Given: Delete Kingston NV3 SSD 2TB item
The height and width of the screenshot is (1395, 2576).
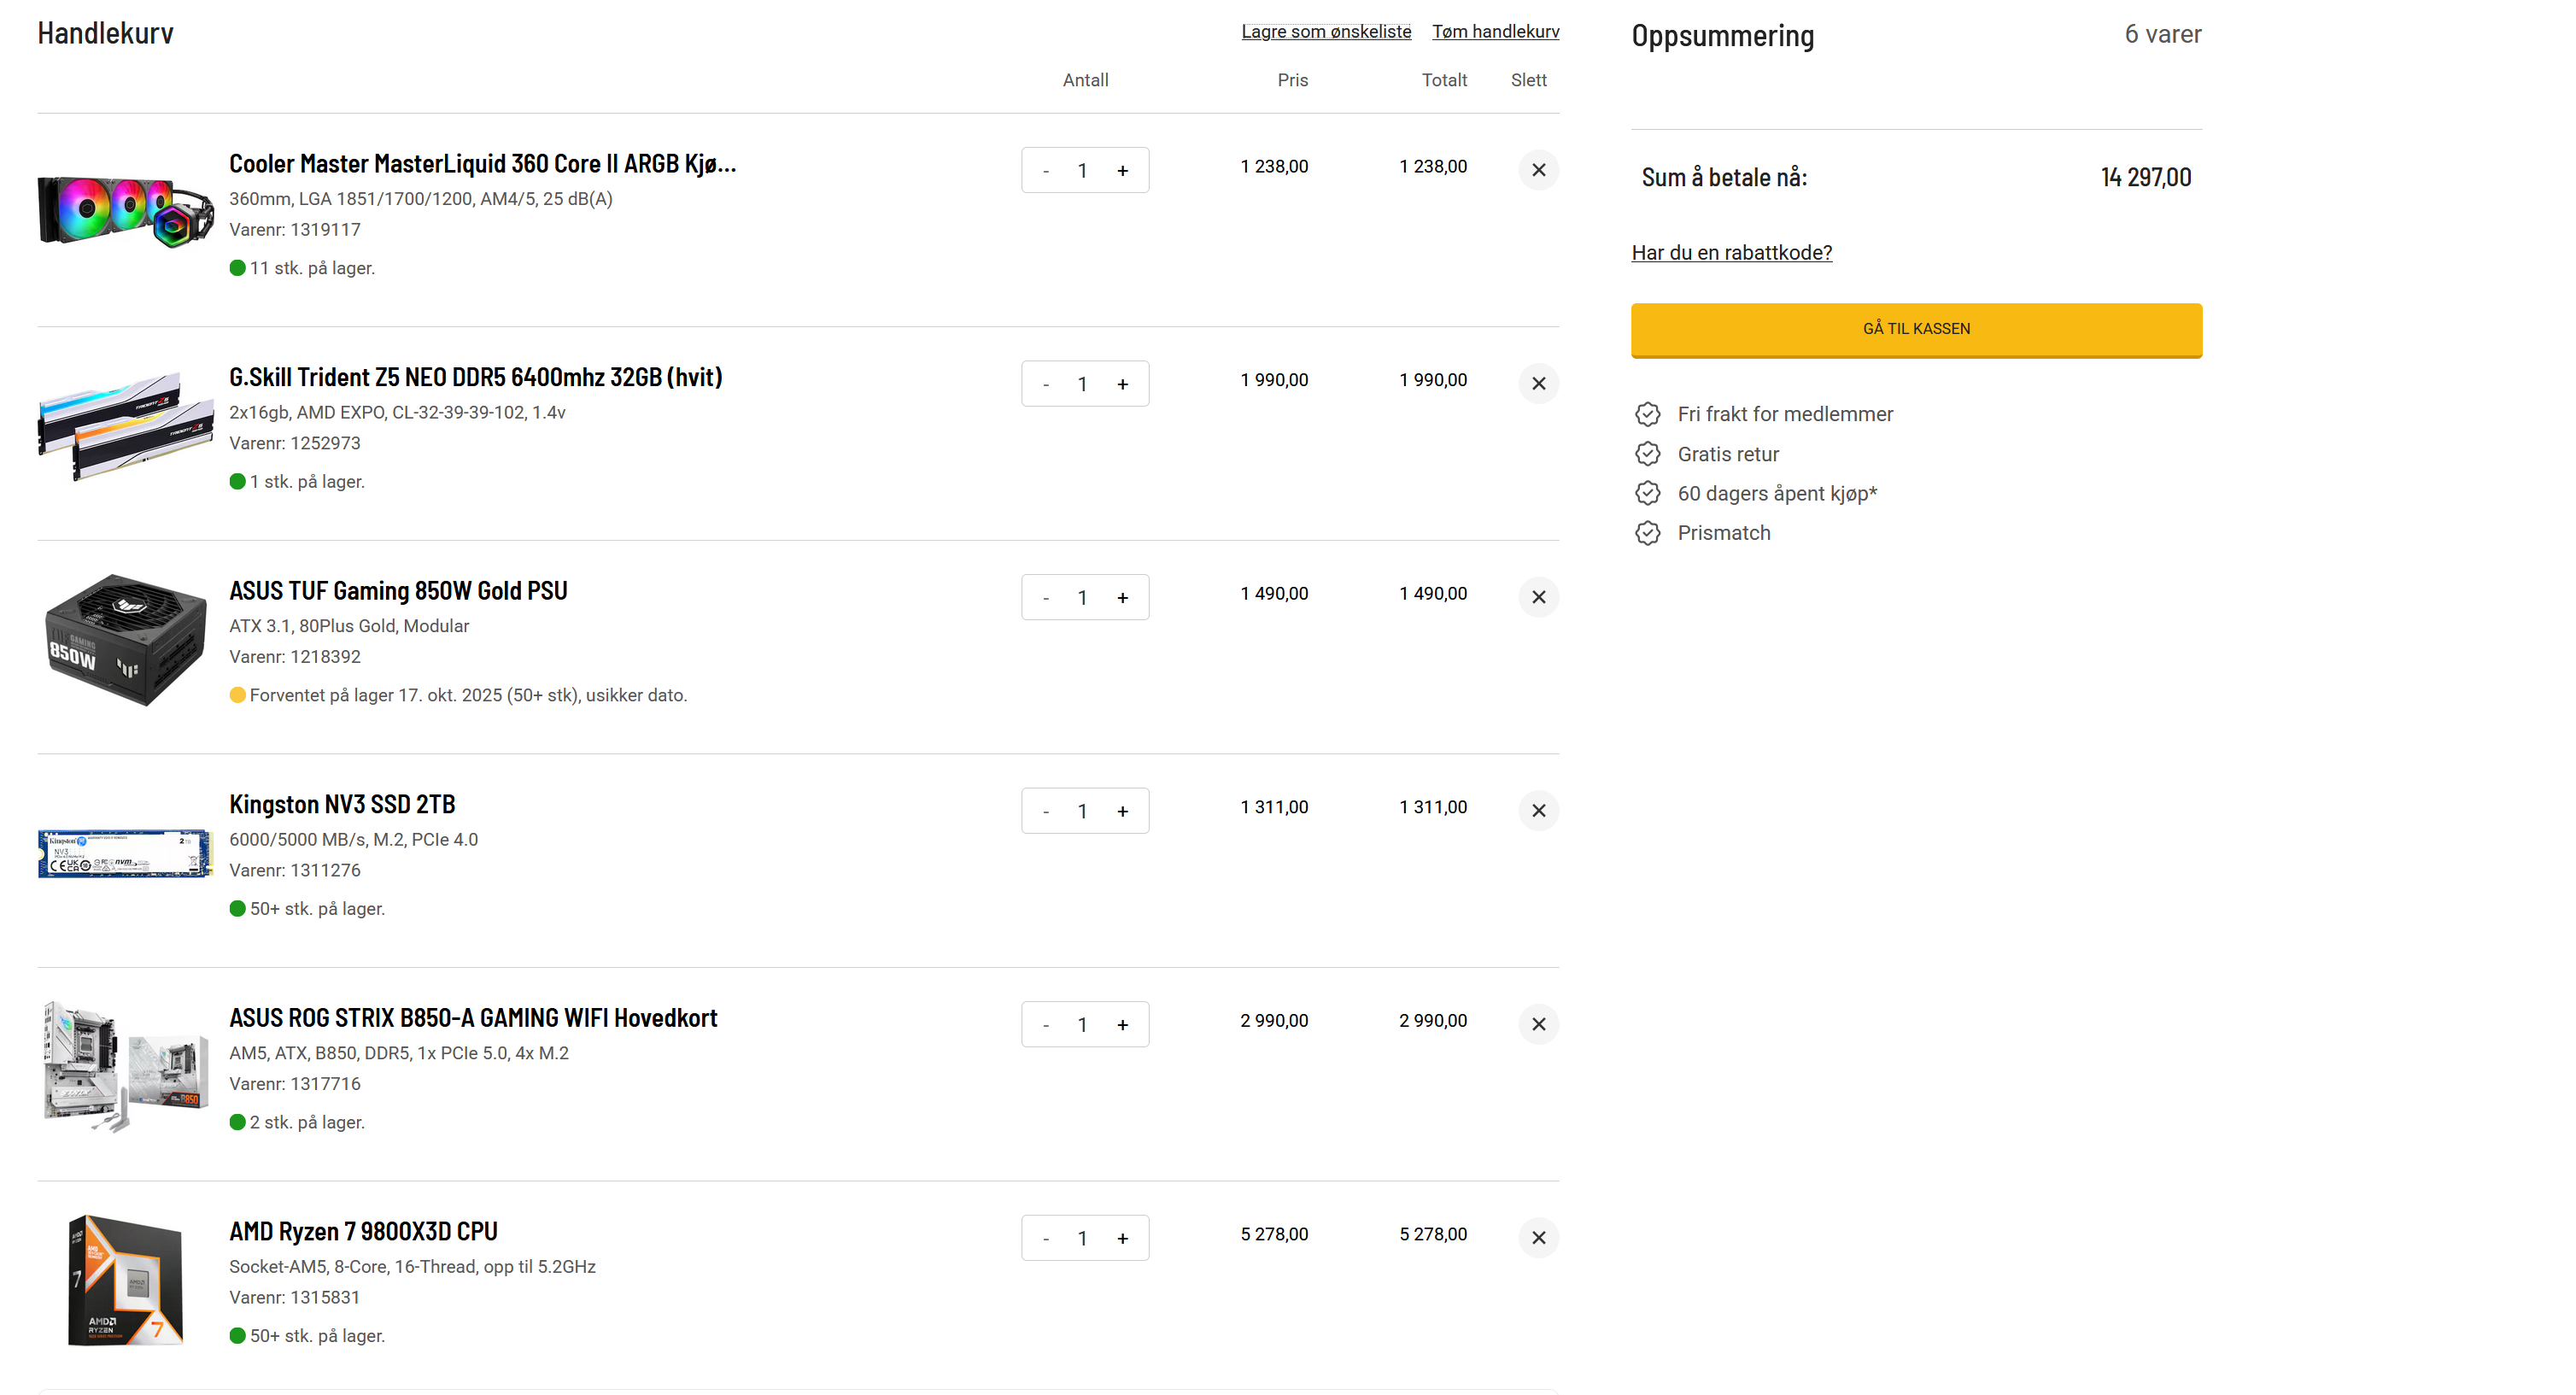Looking at the screenshot, I should pos(1538,811).
